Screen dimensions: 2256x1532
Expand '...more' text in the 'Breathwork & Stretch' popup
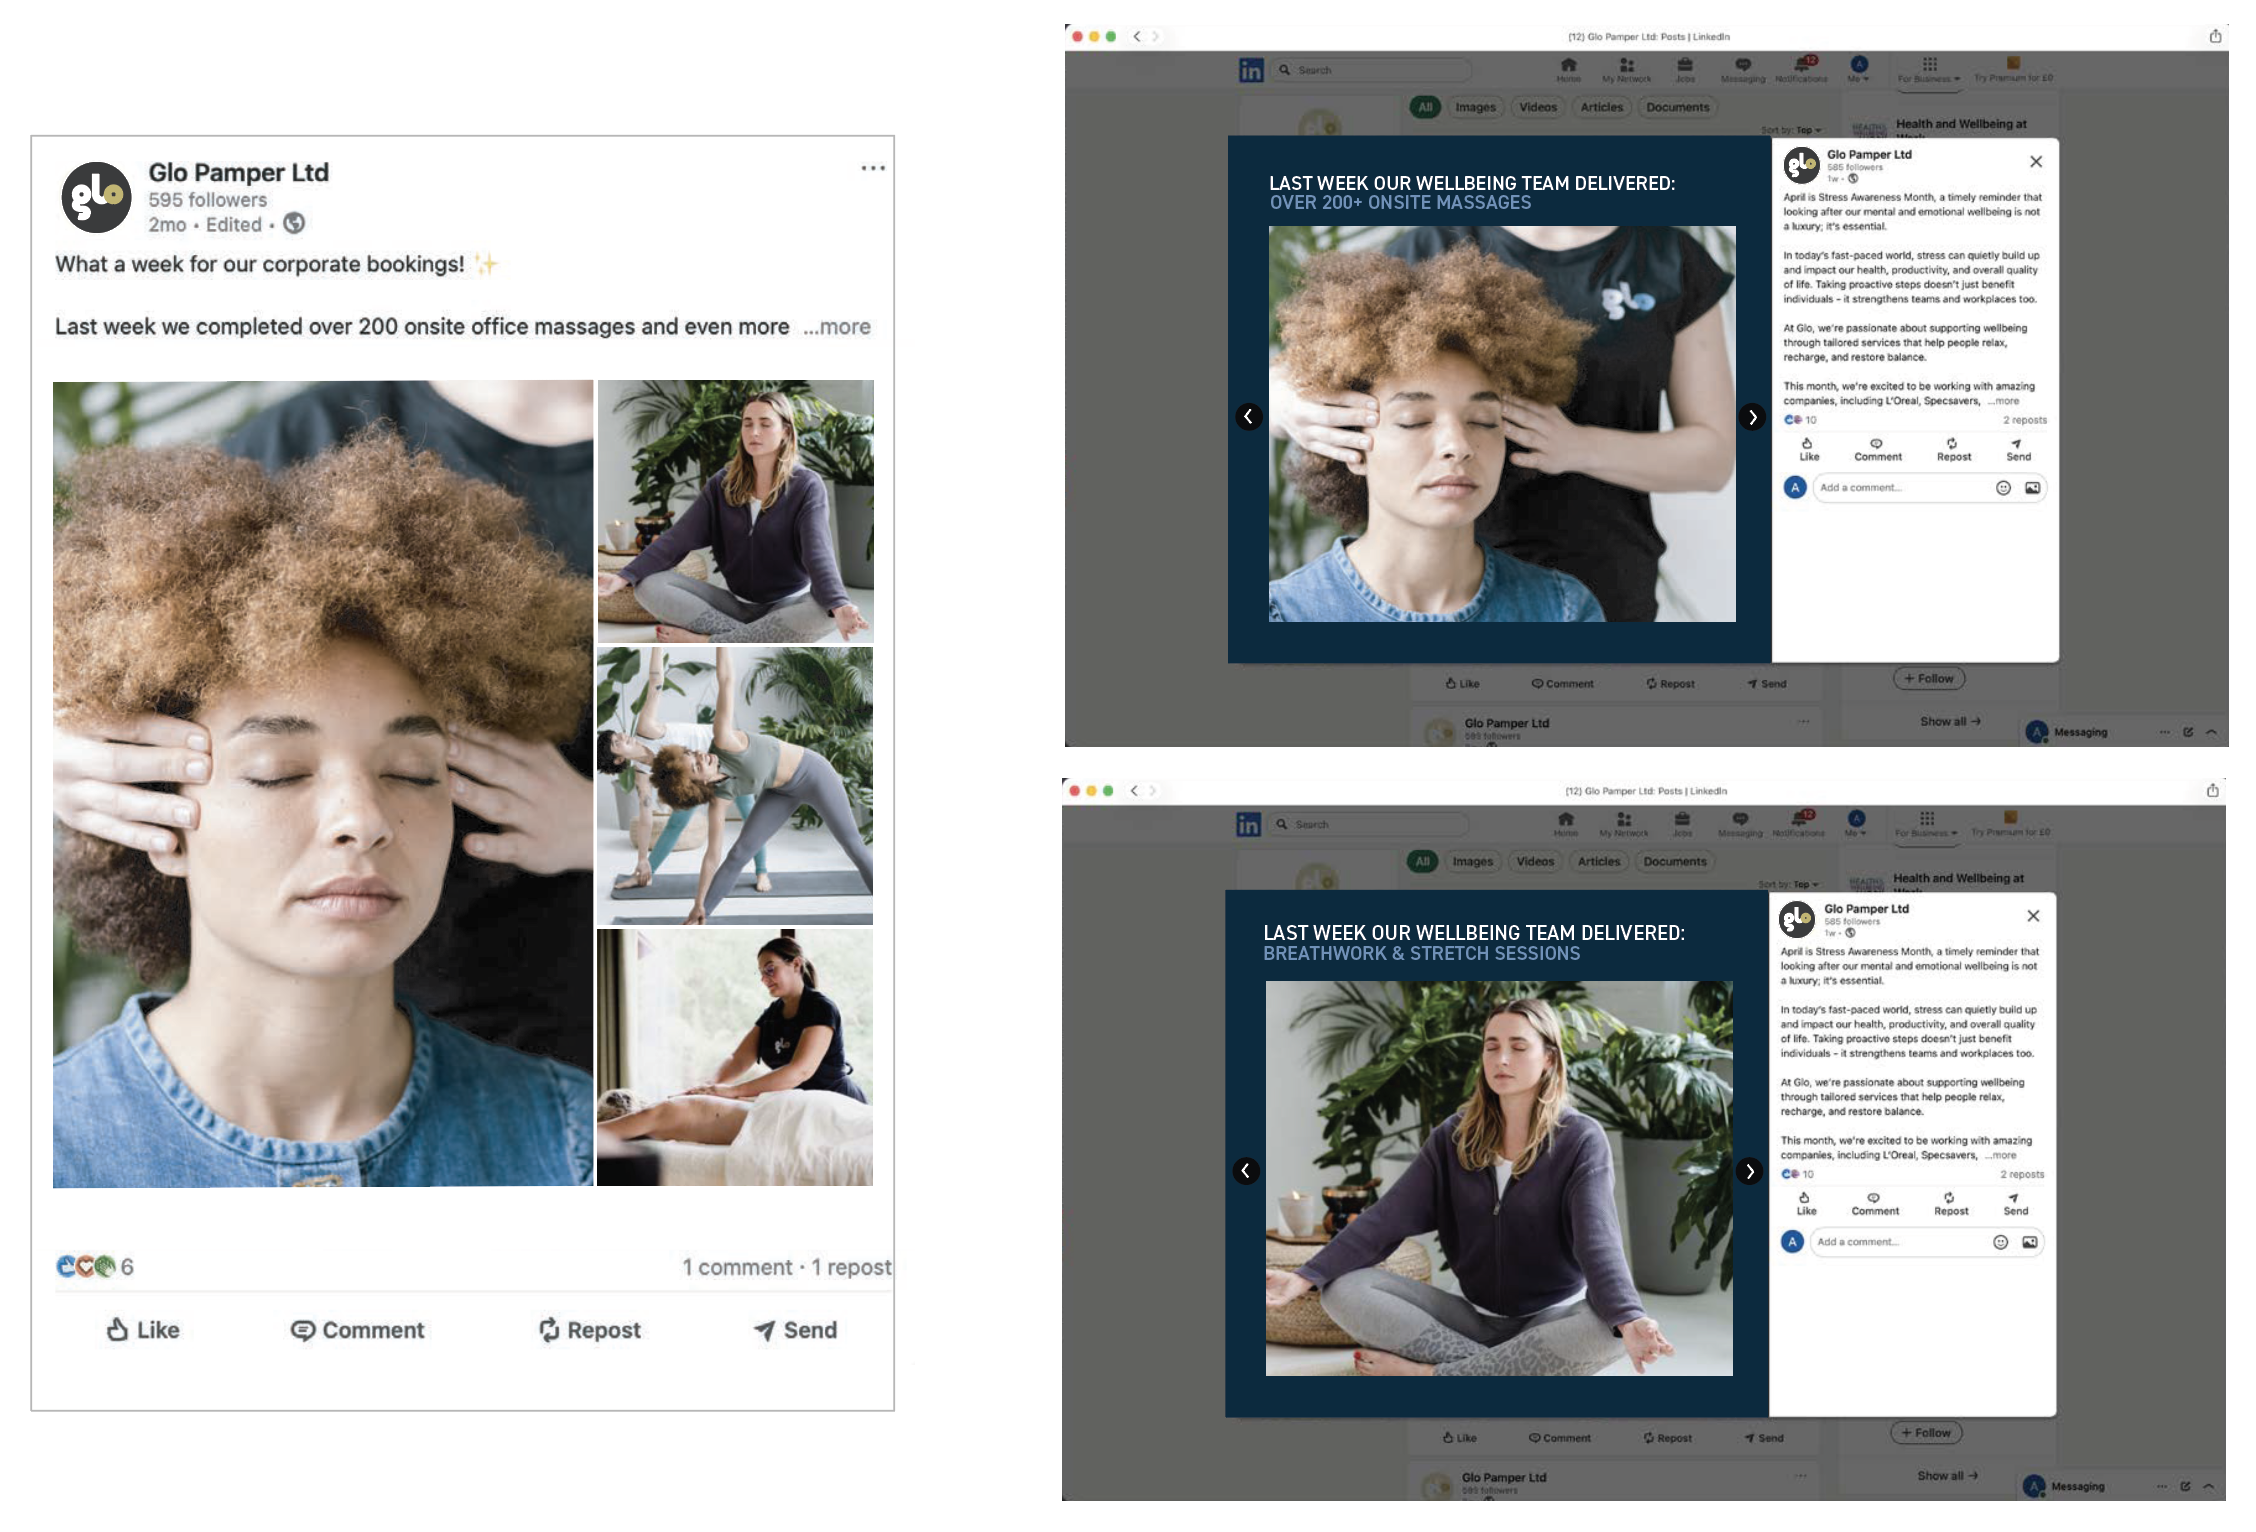point(2000,1155)
